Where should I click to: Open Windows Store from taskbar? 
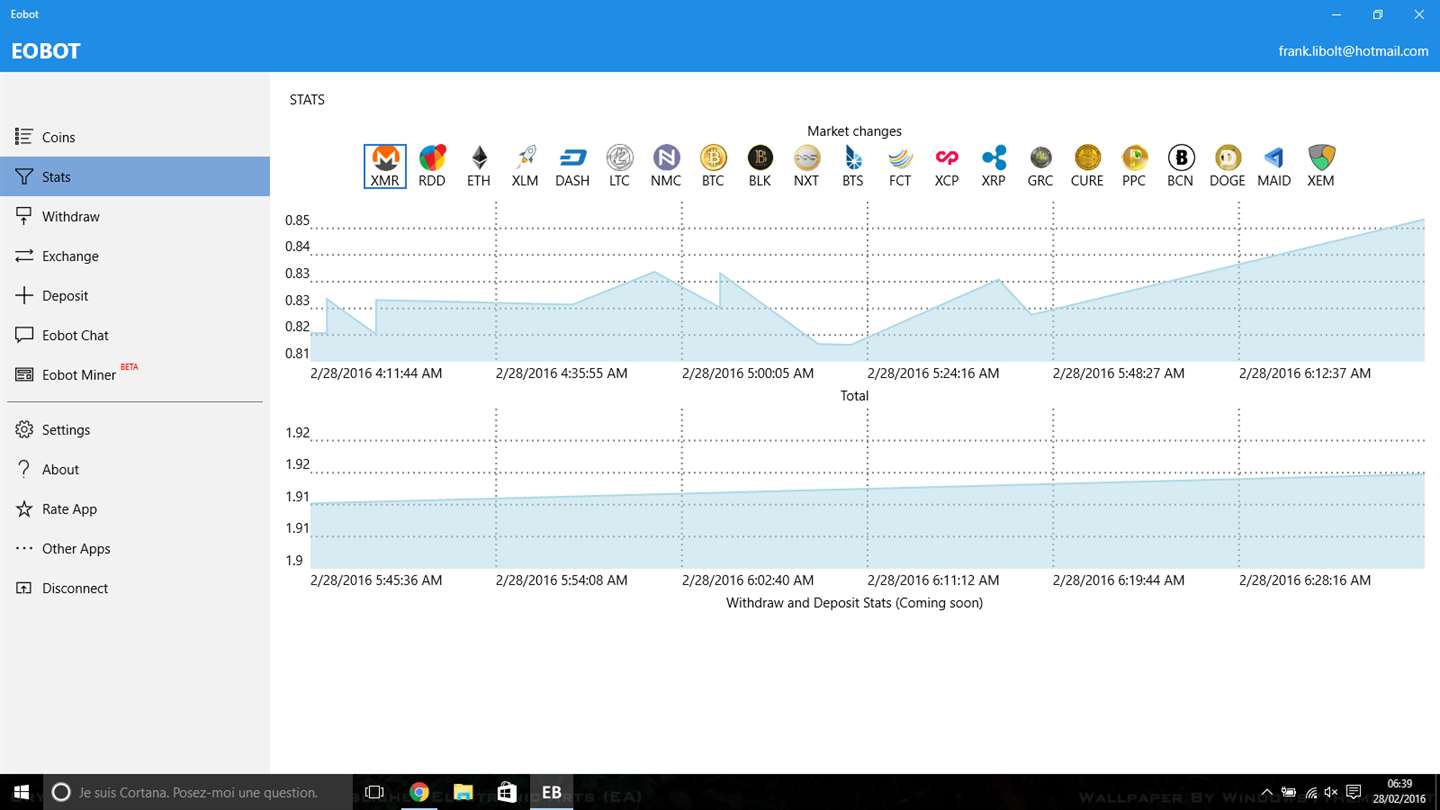(507, 792)
